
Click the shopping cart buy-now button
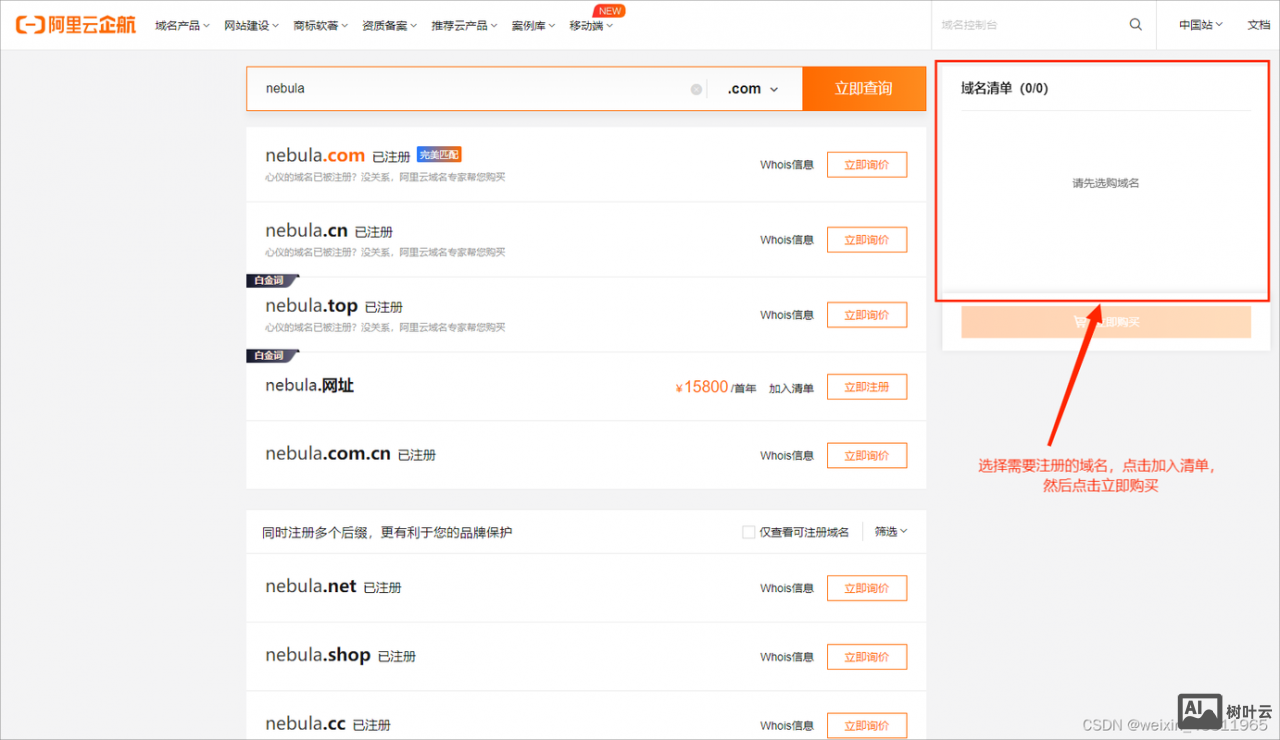pos(1105,322)
